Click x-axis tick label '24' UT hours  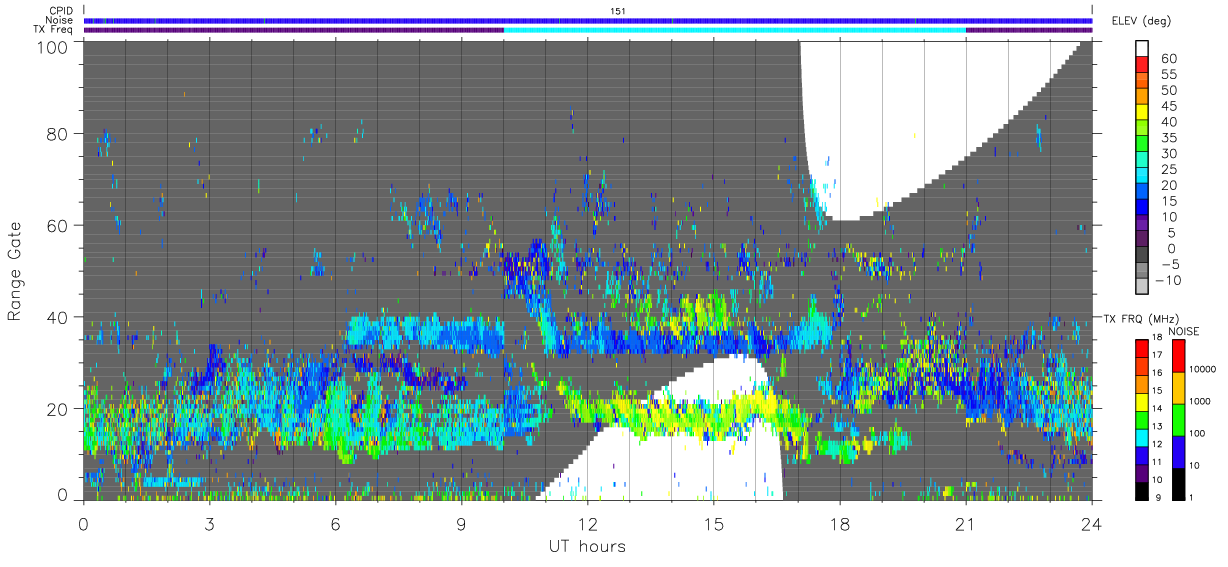(x=1092, y=522)
